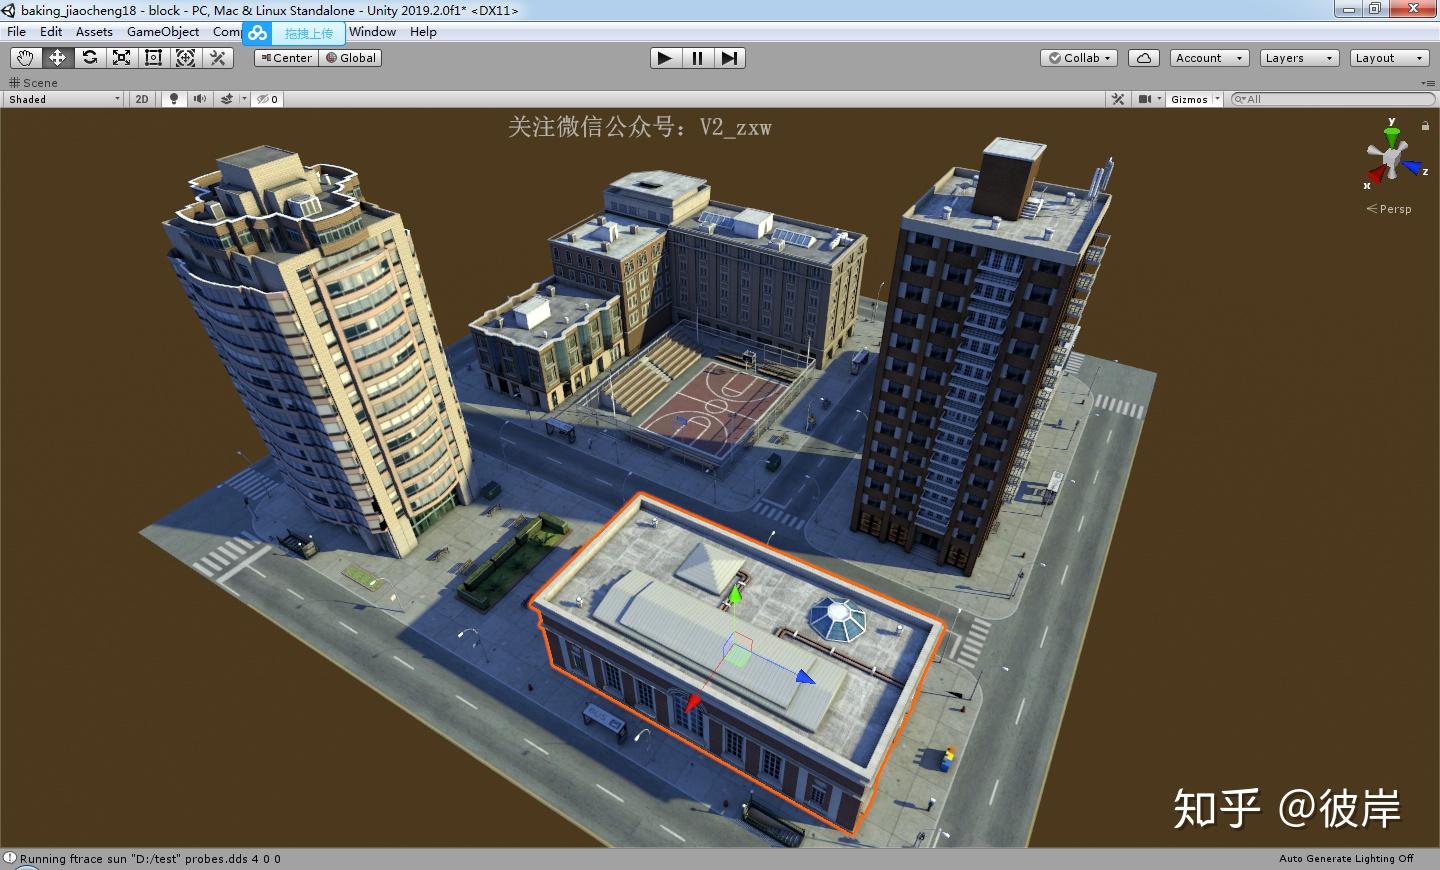Pause the game

(x=697, y=58)
